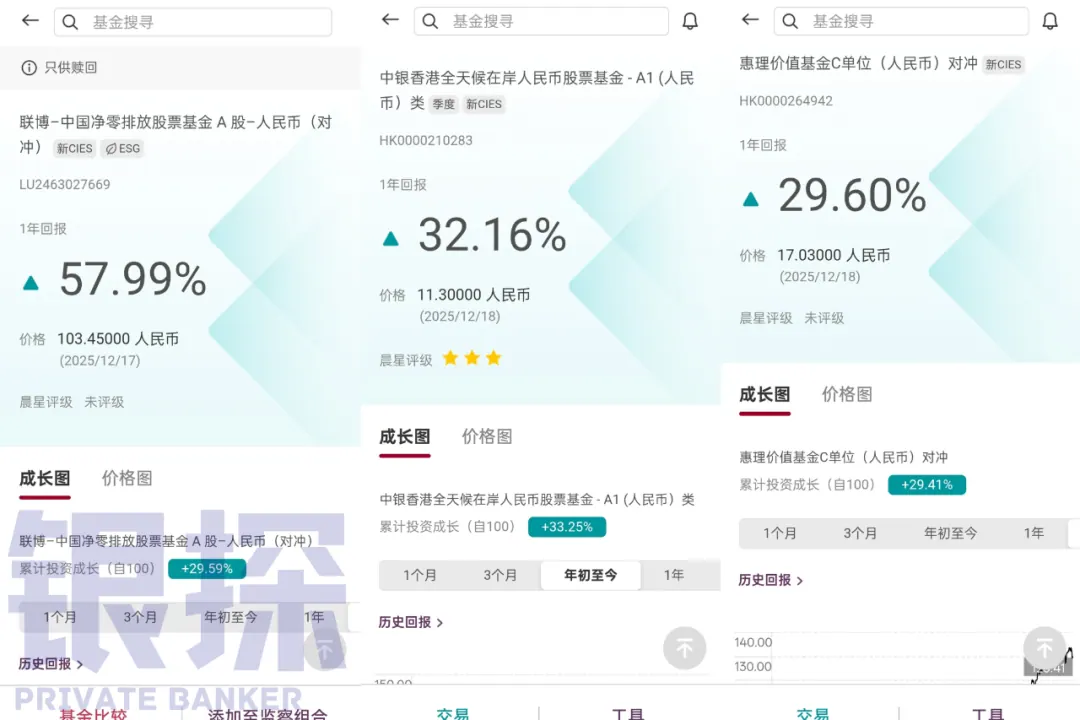The image size is (1080, 720).
Task: Expand 历史回报 link in right panel
Action: point(771,580)
